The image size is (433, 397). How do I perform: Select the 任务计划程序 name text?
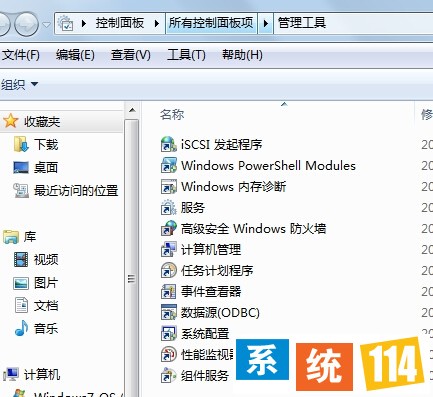[217, 271]
